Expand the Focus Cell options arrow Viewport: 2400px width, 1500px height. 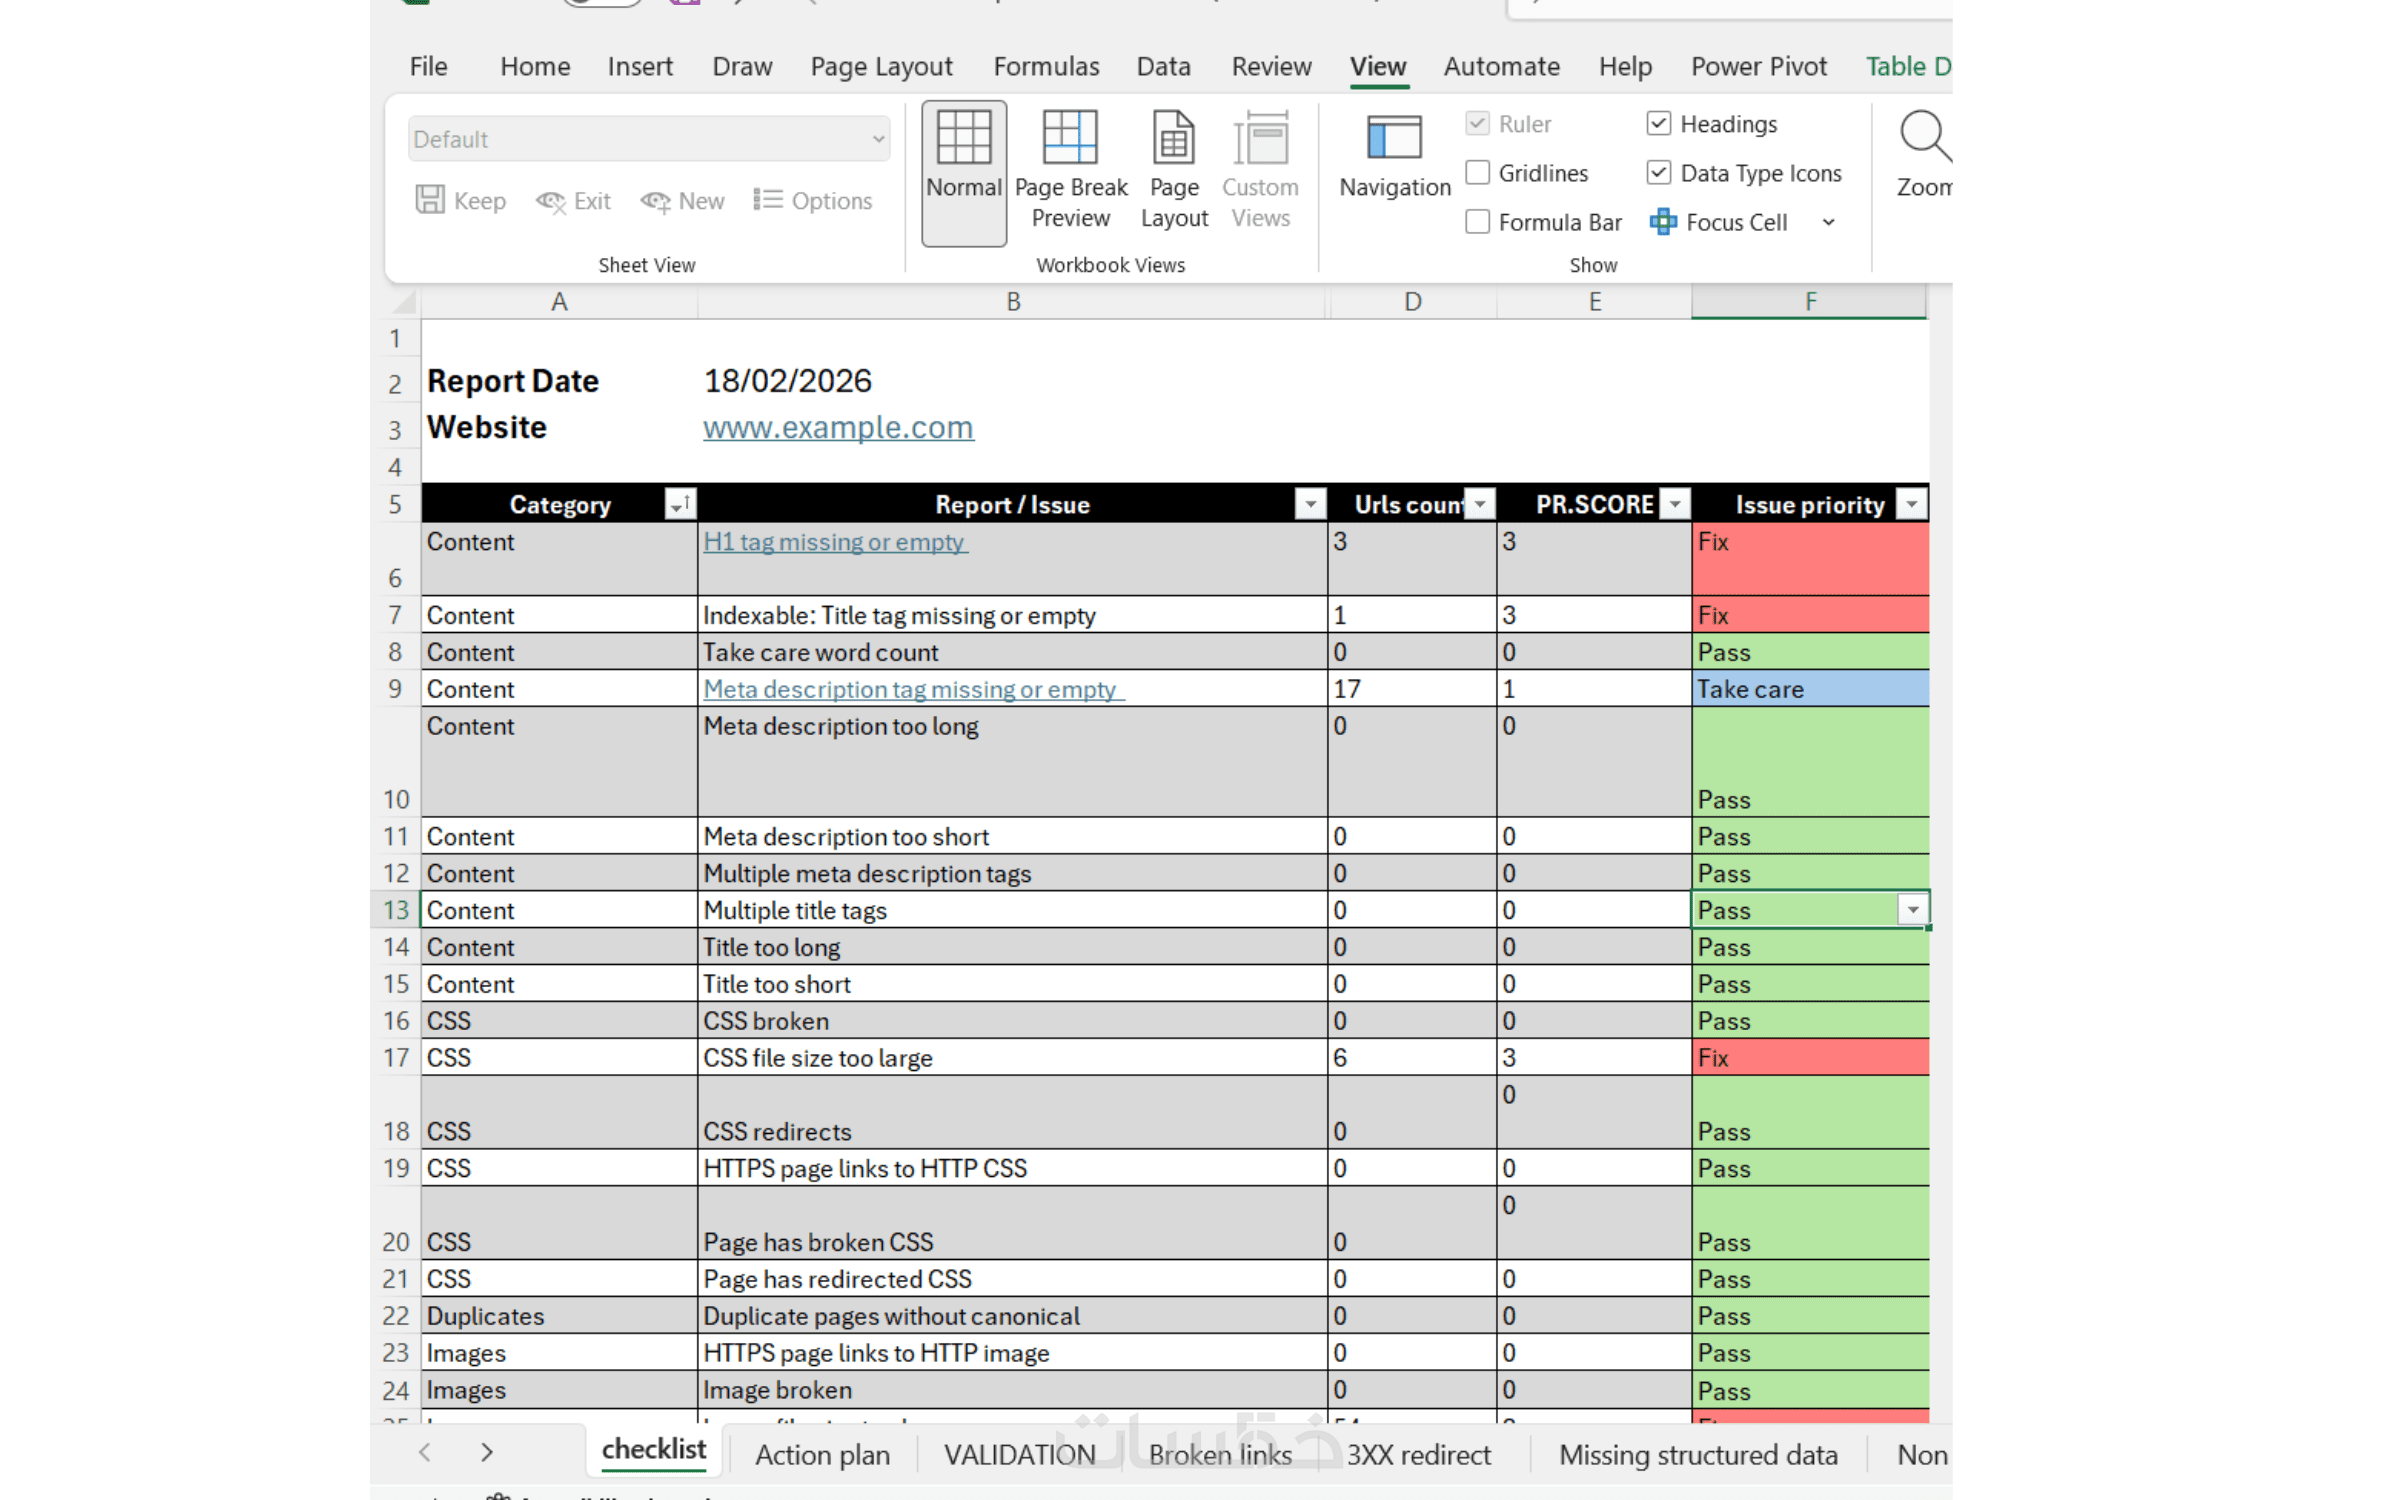point(1828,222)
